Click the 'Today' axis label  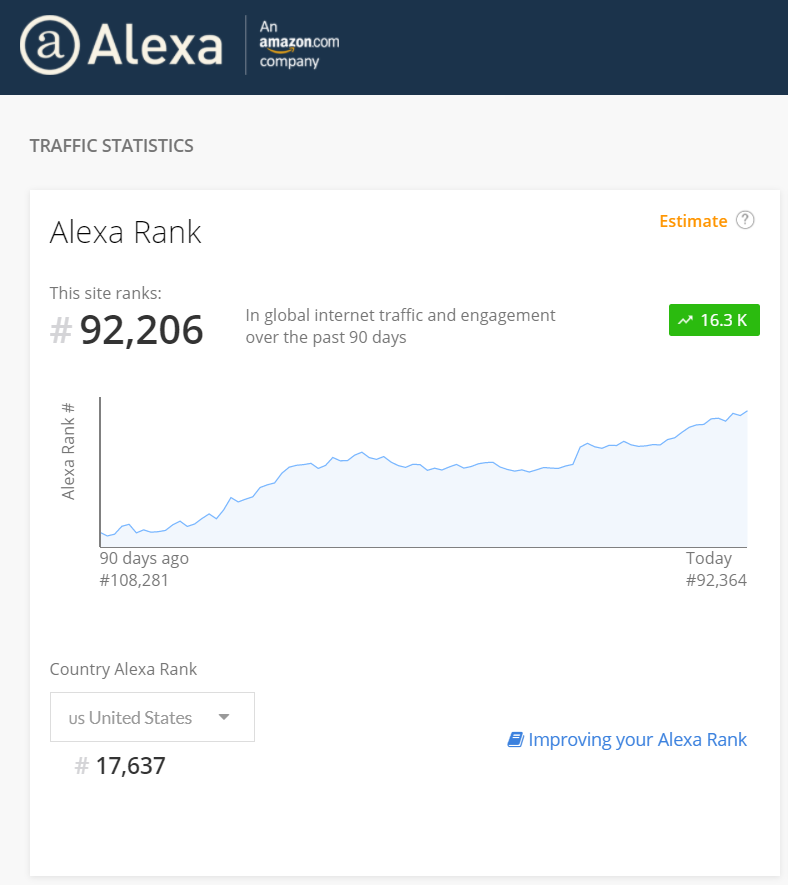click(x=709, y=558)
